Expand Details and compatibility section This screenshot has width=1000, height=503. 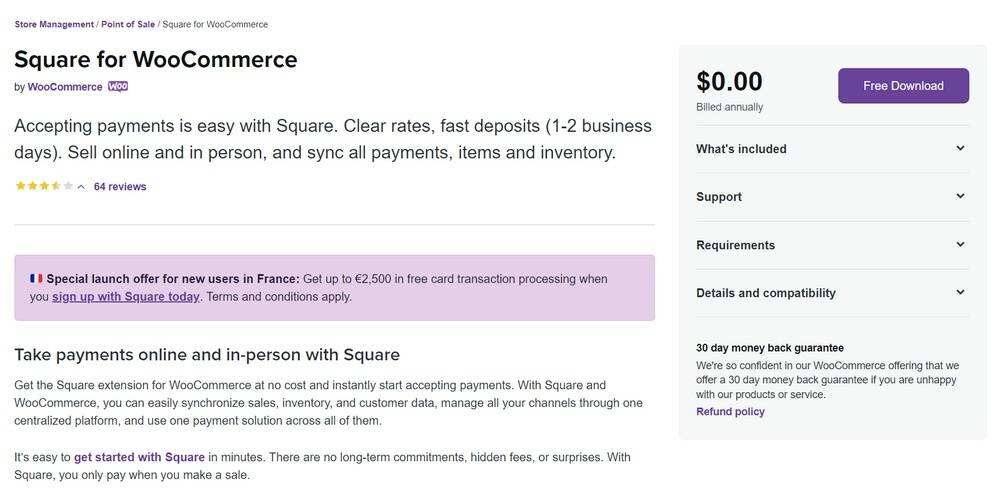(960, 293)
